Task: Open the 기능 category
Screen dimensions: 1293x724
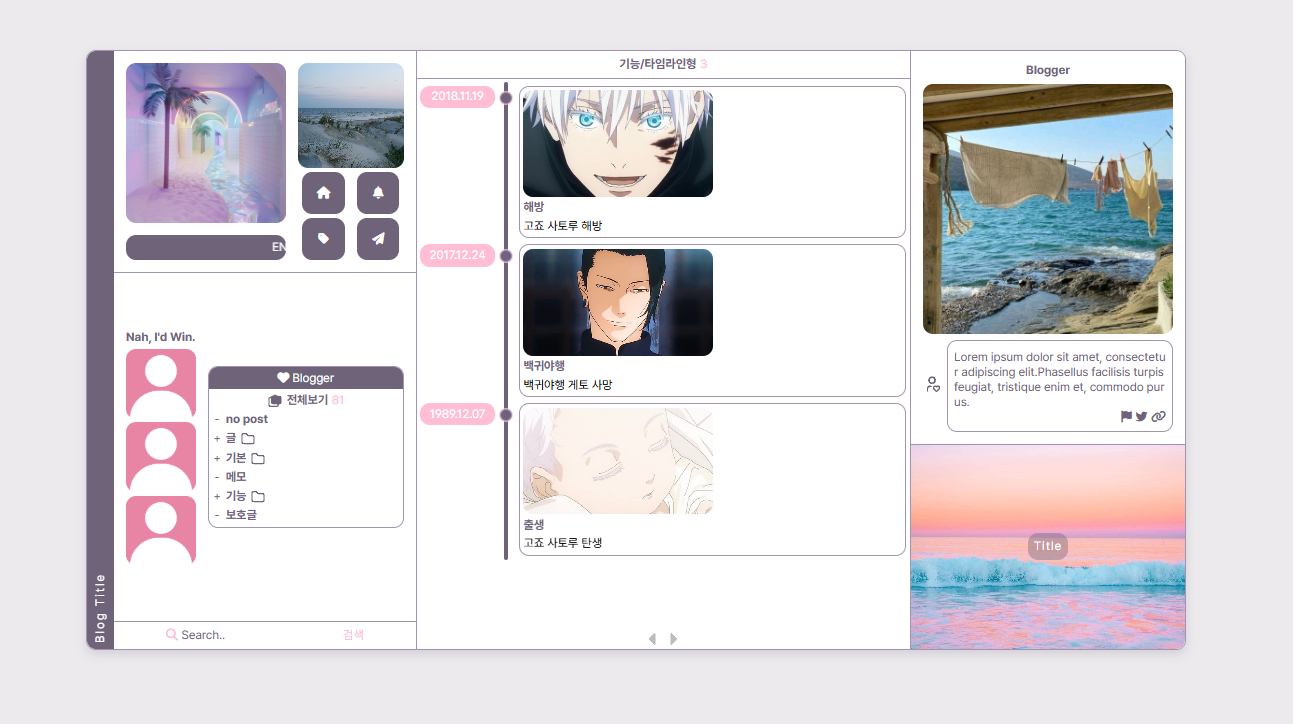Action: point(236,496)
